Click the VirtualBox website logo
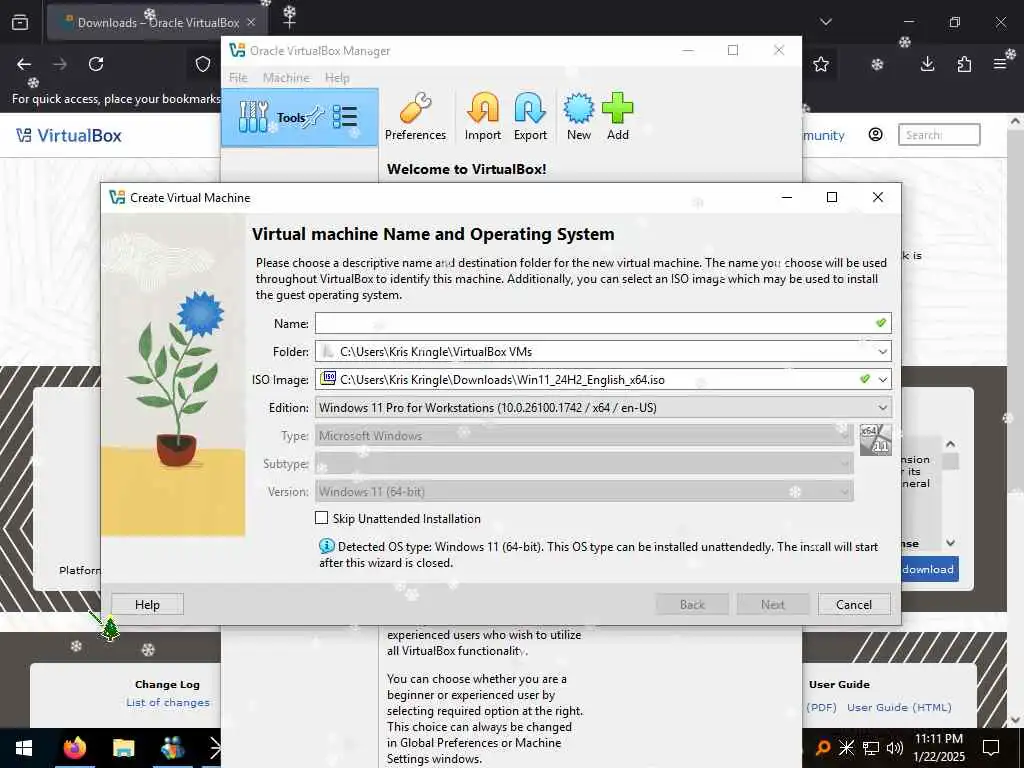This screenshot has height=768, width=1024. pyautogui.click(x=69, y=135)
